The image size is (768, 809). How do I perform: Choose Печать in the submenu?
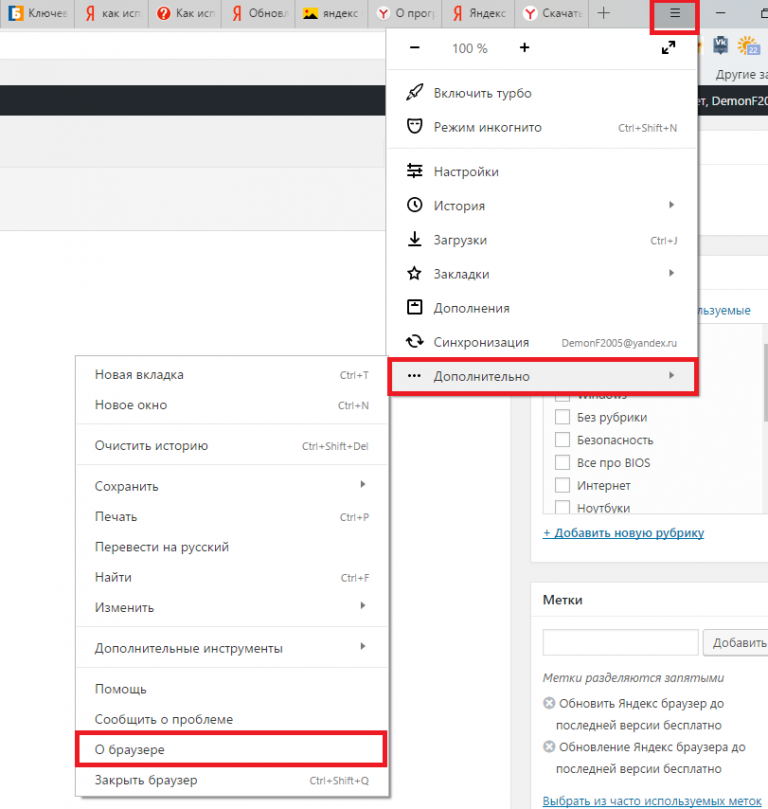coord(232,516)
